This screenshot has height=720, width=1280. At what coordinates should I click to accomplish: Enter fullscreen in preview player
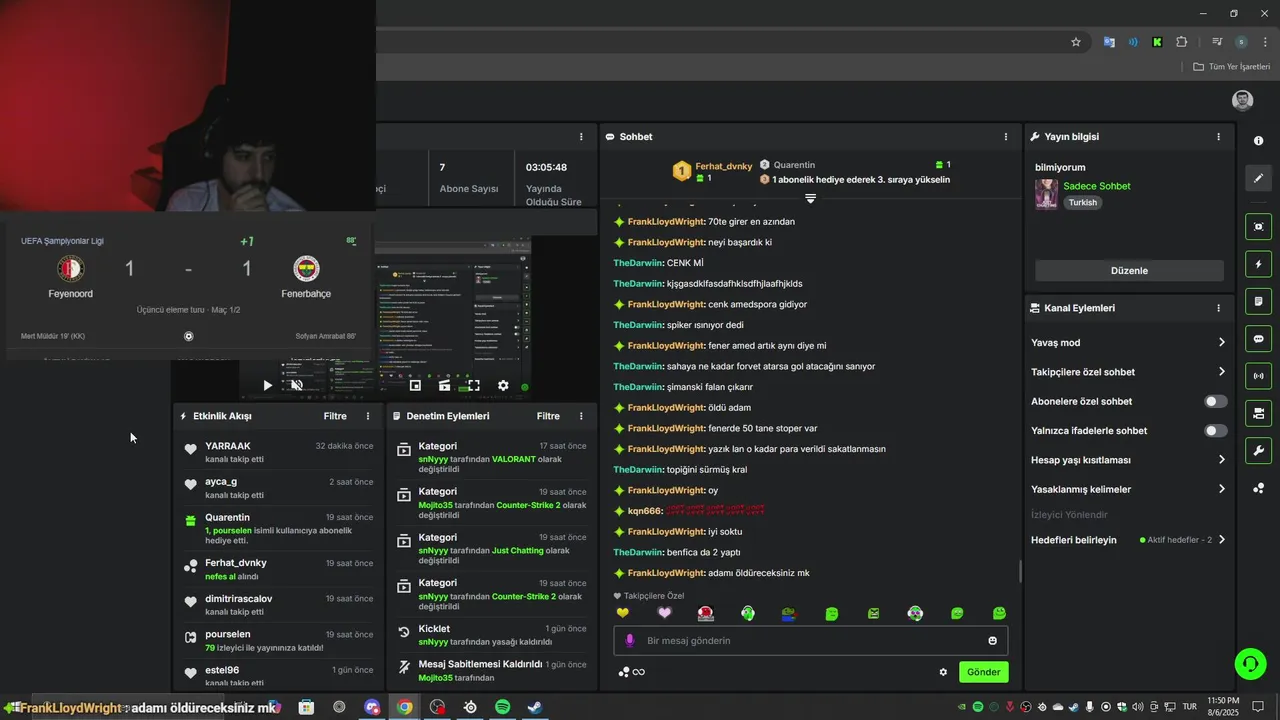click(x=474, y=385)
